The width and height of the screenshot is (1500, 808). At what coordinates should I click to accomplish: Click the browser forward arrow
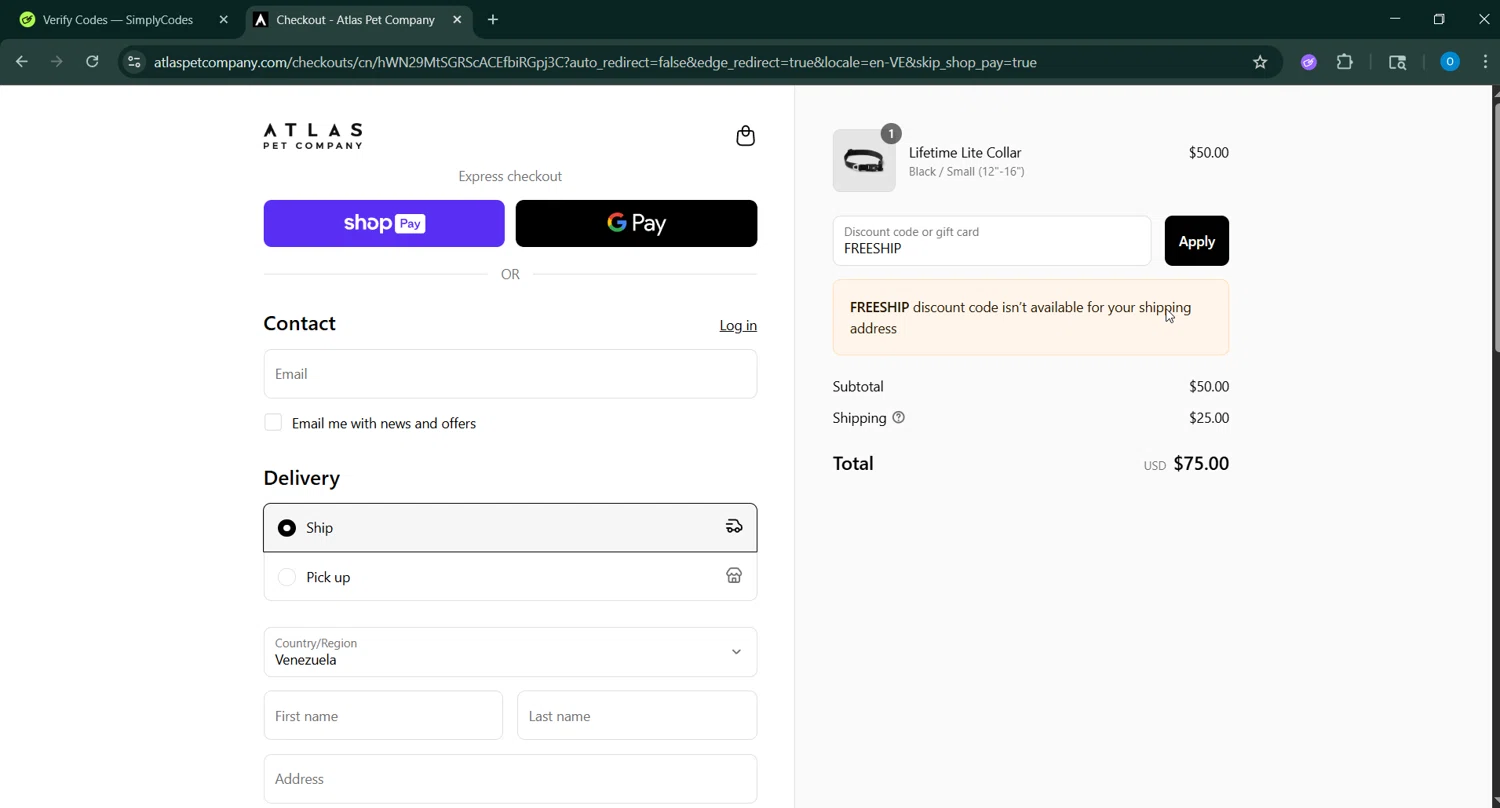point(57,62)
